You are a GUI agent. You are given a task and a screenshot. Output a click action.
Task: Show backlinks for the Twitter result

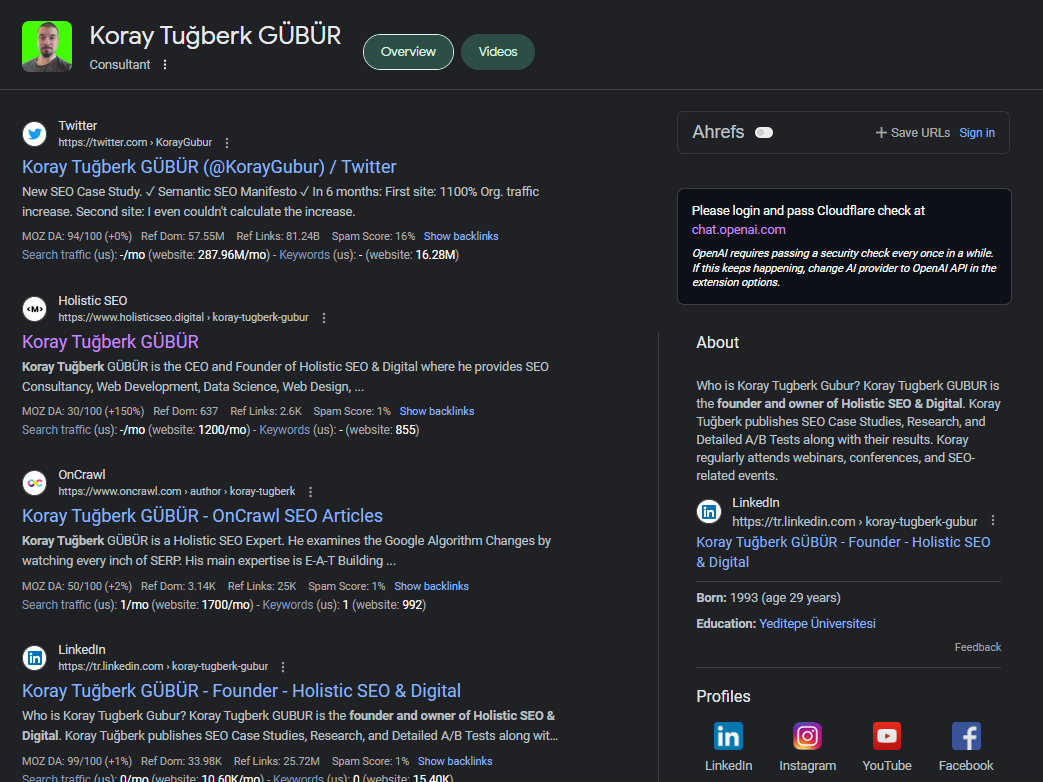(x=461, y=236)
